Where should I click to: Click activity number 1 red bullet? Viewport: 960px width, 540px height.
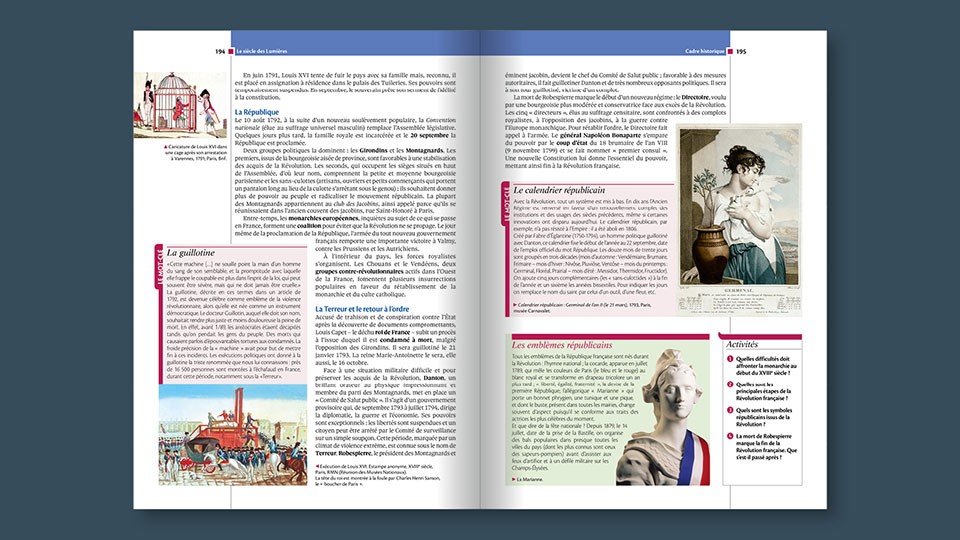pyautogui.click(x=730, y=359)
